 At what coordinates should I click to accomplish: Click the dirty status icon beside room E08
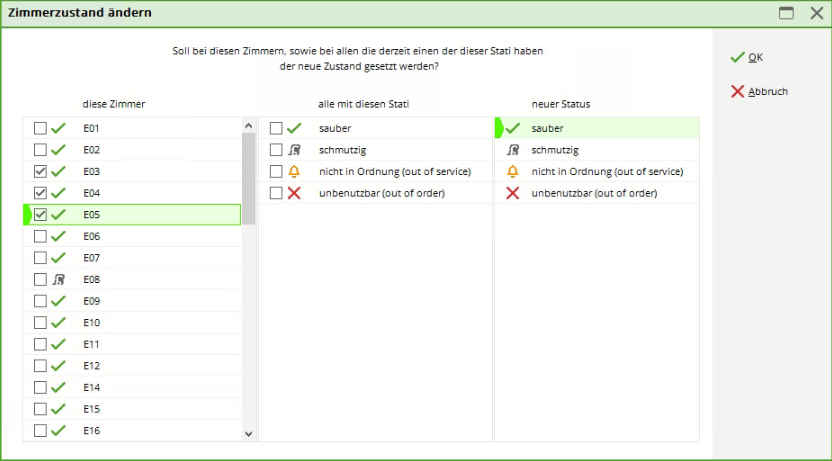[59, 280]
